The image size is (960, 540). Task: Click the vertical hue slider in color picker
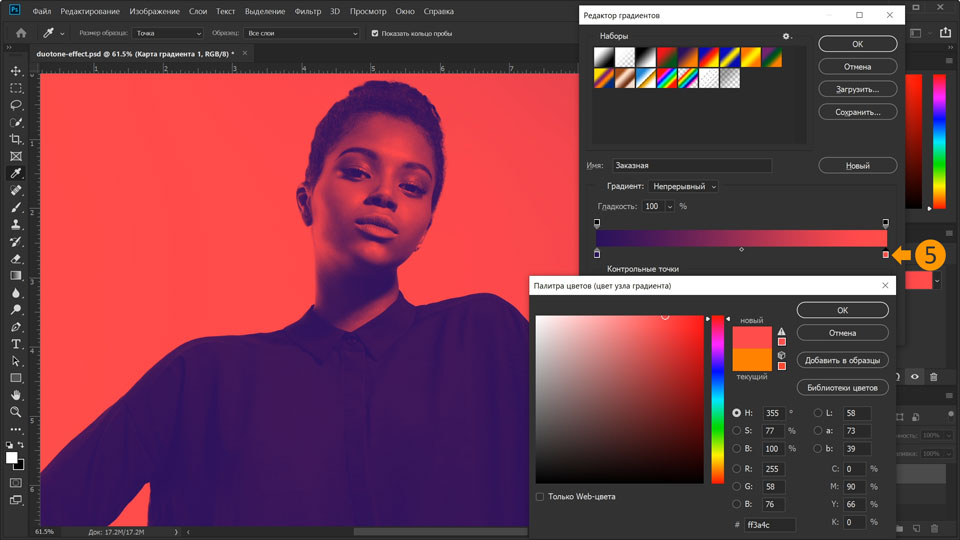[718, 399]
